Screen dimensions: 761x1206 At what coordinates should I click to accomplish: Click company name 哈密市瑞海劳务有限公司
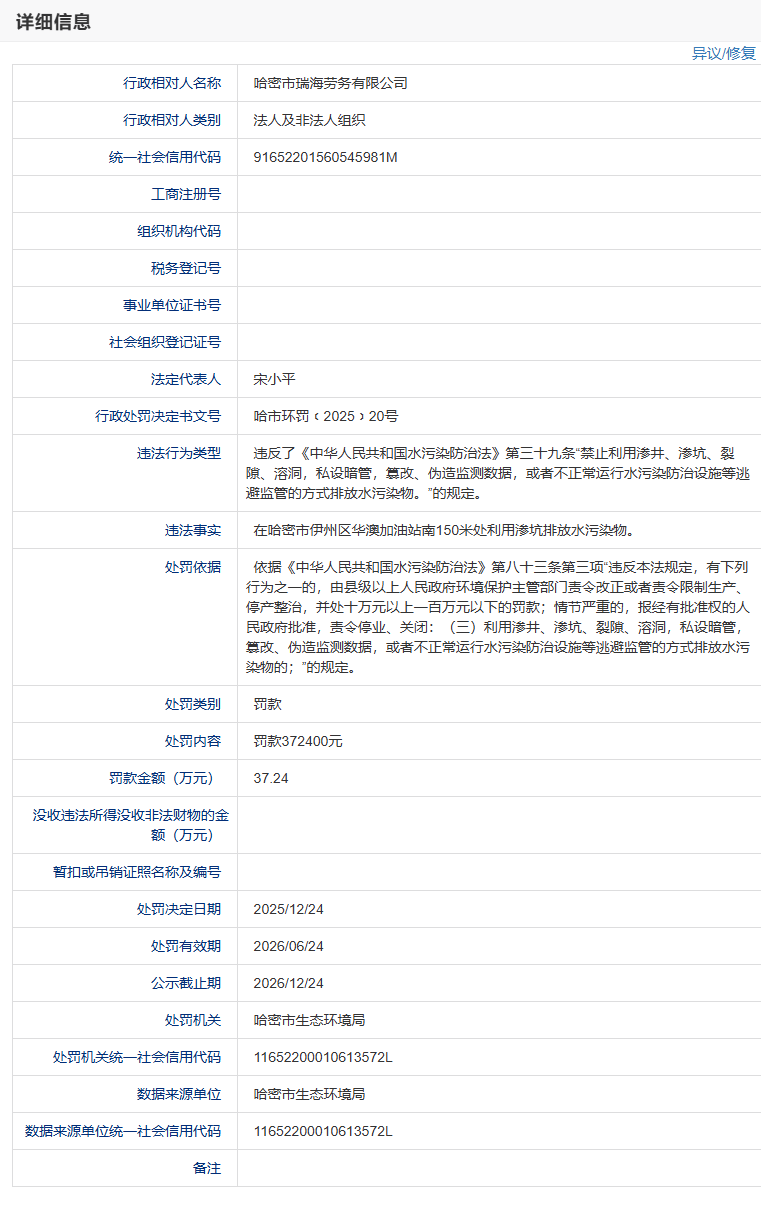pyautogui.click(x=330, y=83)
